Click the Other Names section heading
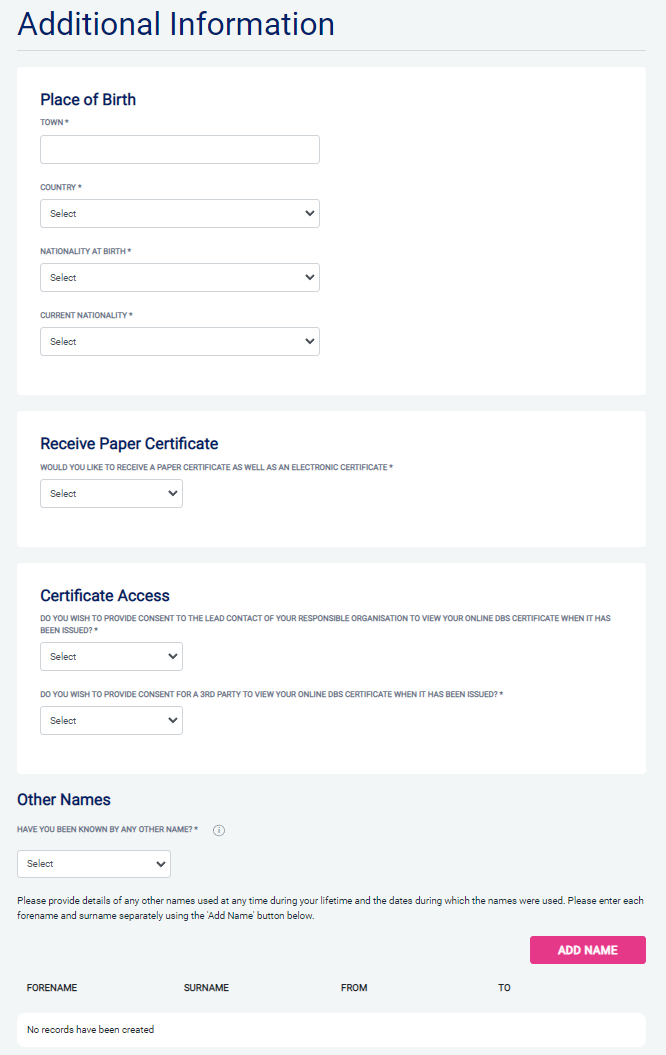Viewport: 666px width, 1055px height. (64, 799)
